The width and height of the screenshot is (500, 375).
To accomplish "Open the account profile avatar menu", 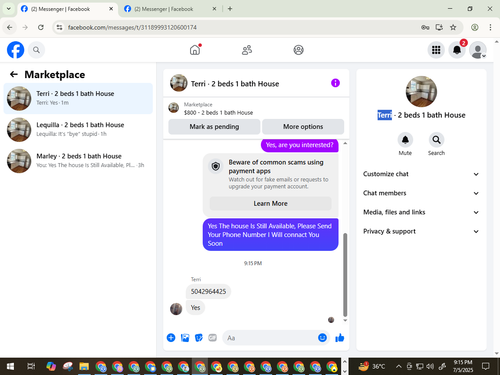I will 478,50.
